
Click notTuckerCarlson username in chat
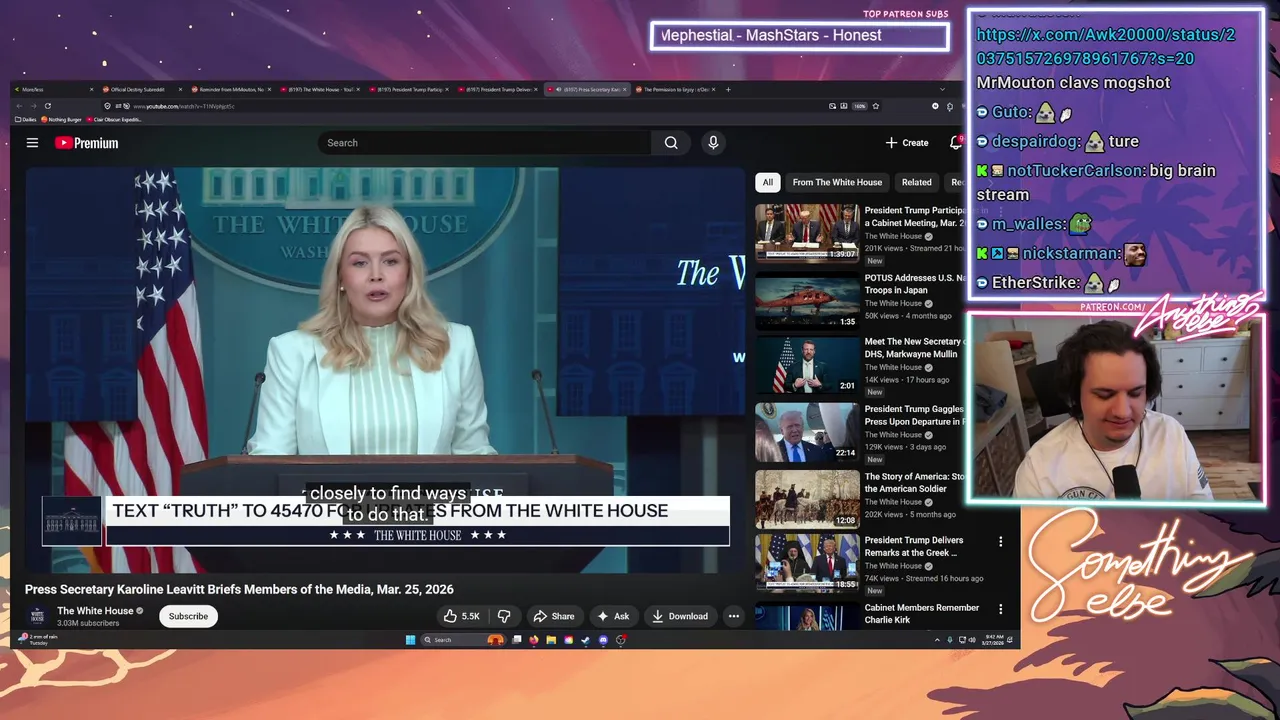(1074, 171)
